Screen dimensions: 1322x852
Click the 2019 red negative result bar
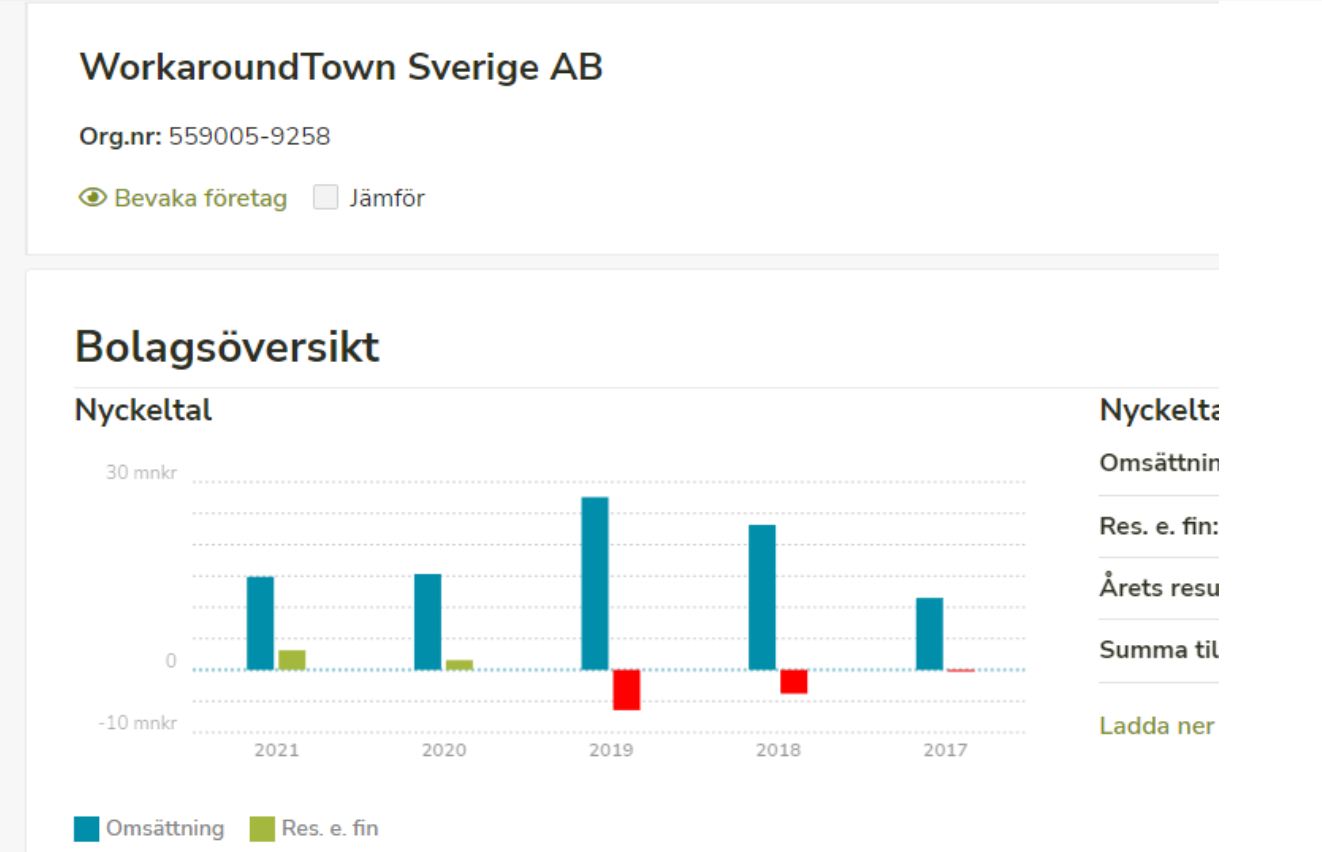click(627, 690)
